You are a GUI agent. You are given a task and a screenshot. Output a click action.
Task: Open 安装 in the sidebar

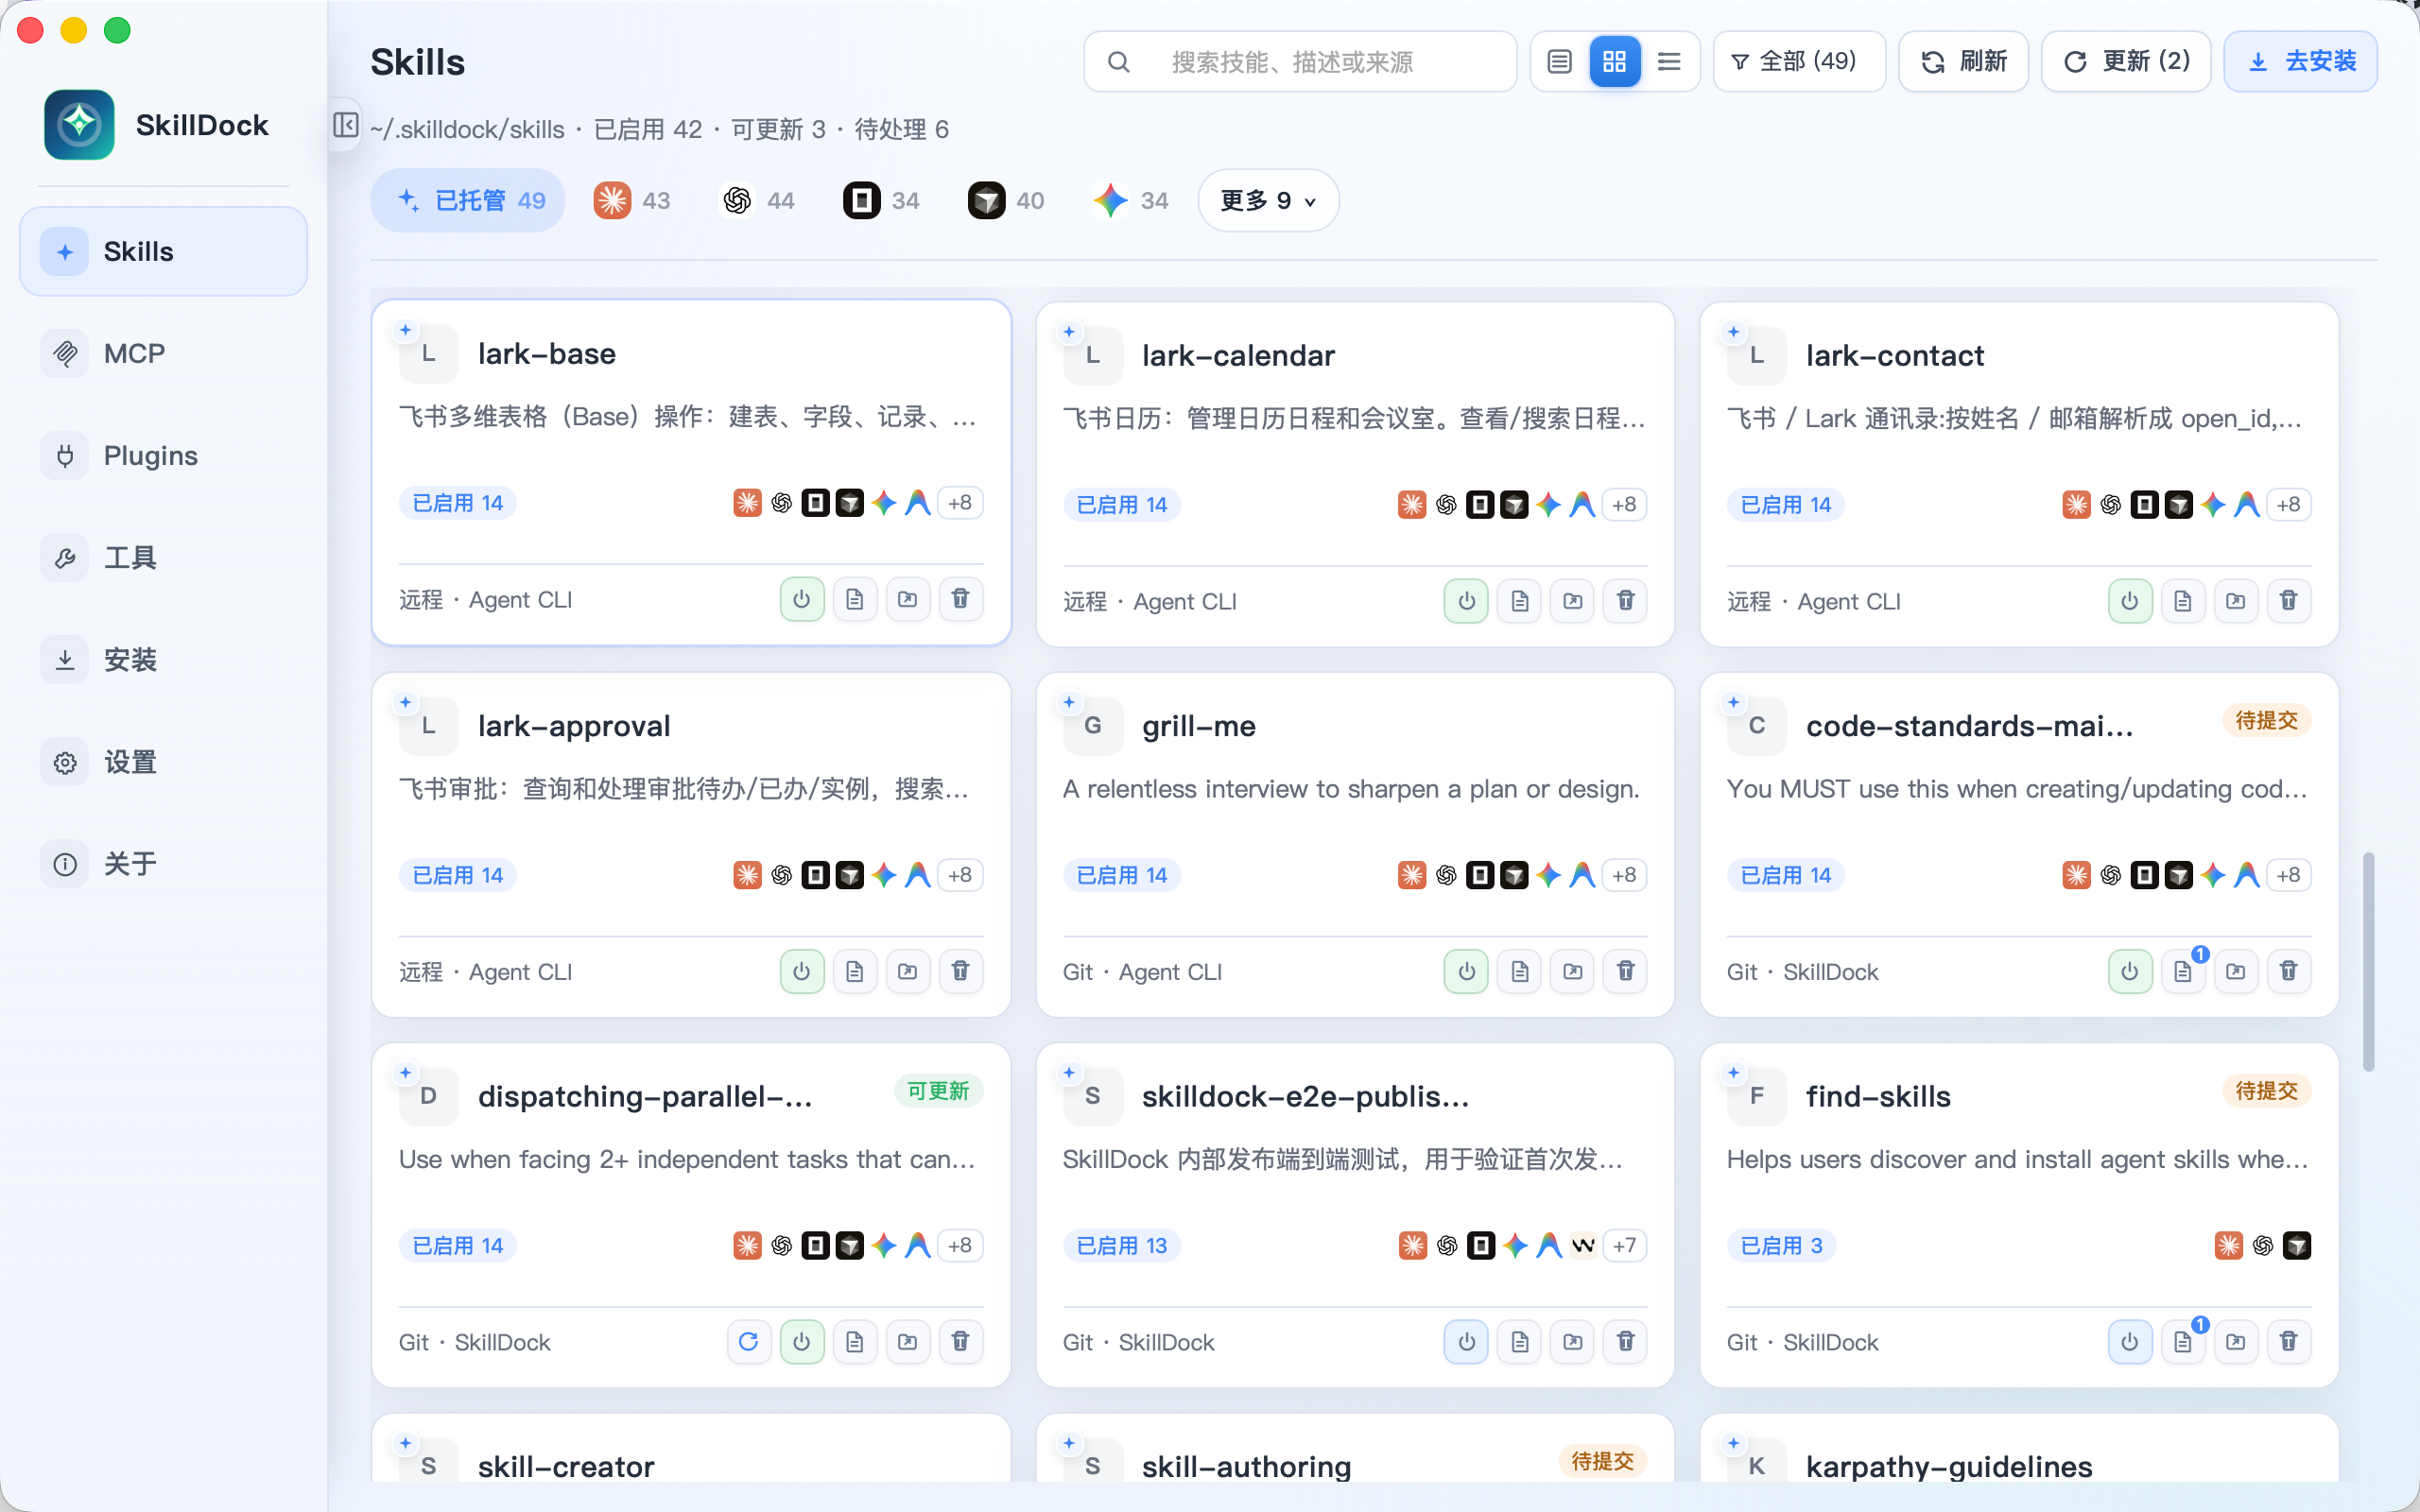click(x=163, y=659)
